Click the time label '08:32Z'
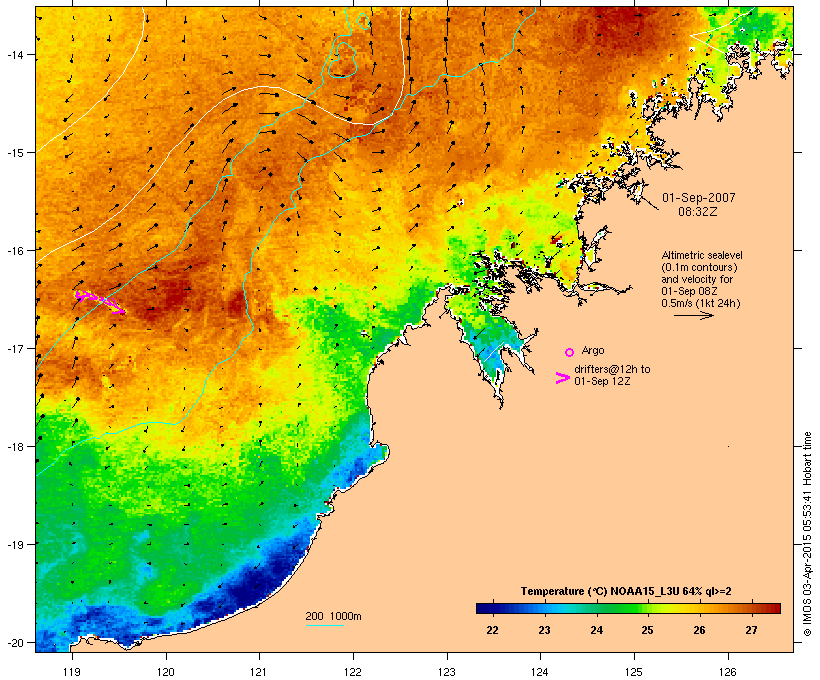The height and width of the screenshot is (680, 820). 698,212
